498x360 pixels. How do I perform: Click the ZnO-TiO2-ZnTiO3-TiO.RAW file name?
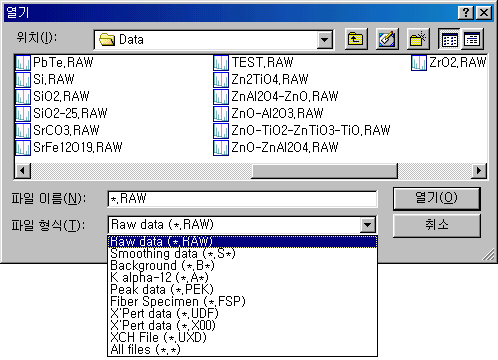(x=311, y=130)
